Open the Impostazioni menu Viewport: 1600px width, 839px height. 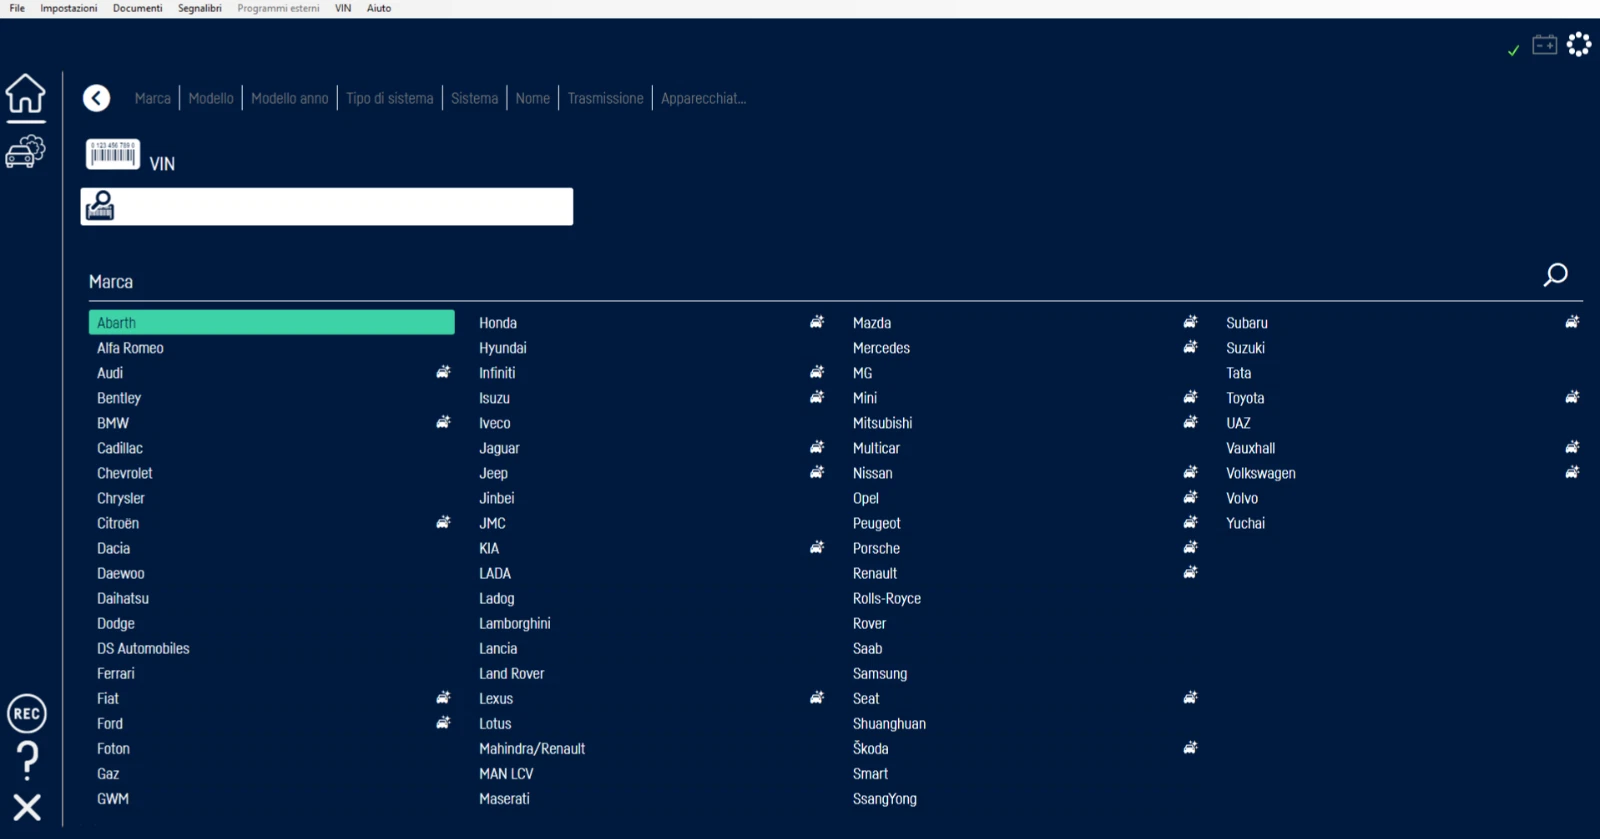click(69, 8)
